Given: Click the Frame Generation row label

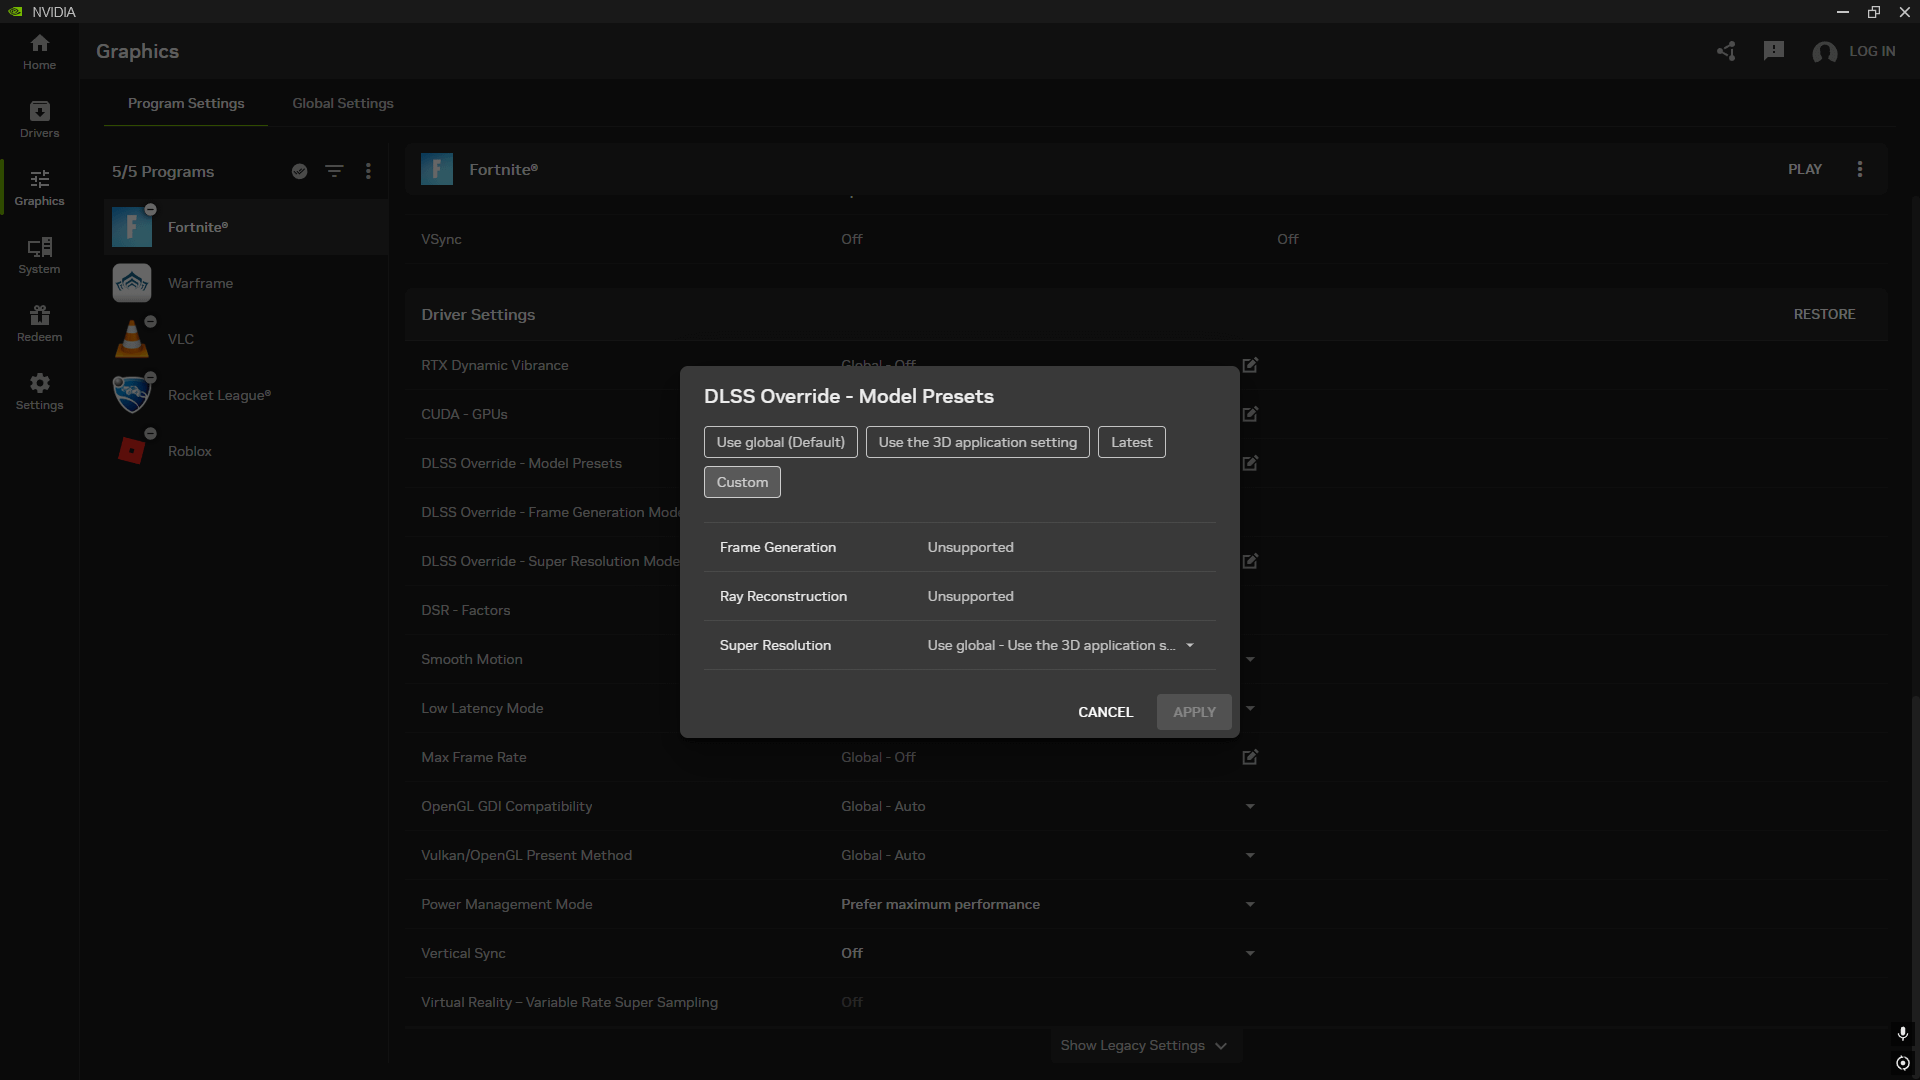Looking at the screenshot, I should (x=778, y=547).
